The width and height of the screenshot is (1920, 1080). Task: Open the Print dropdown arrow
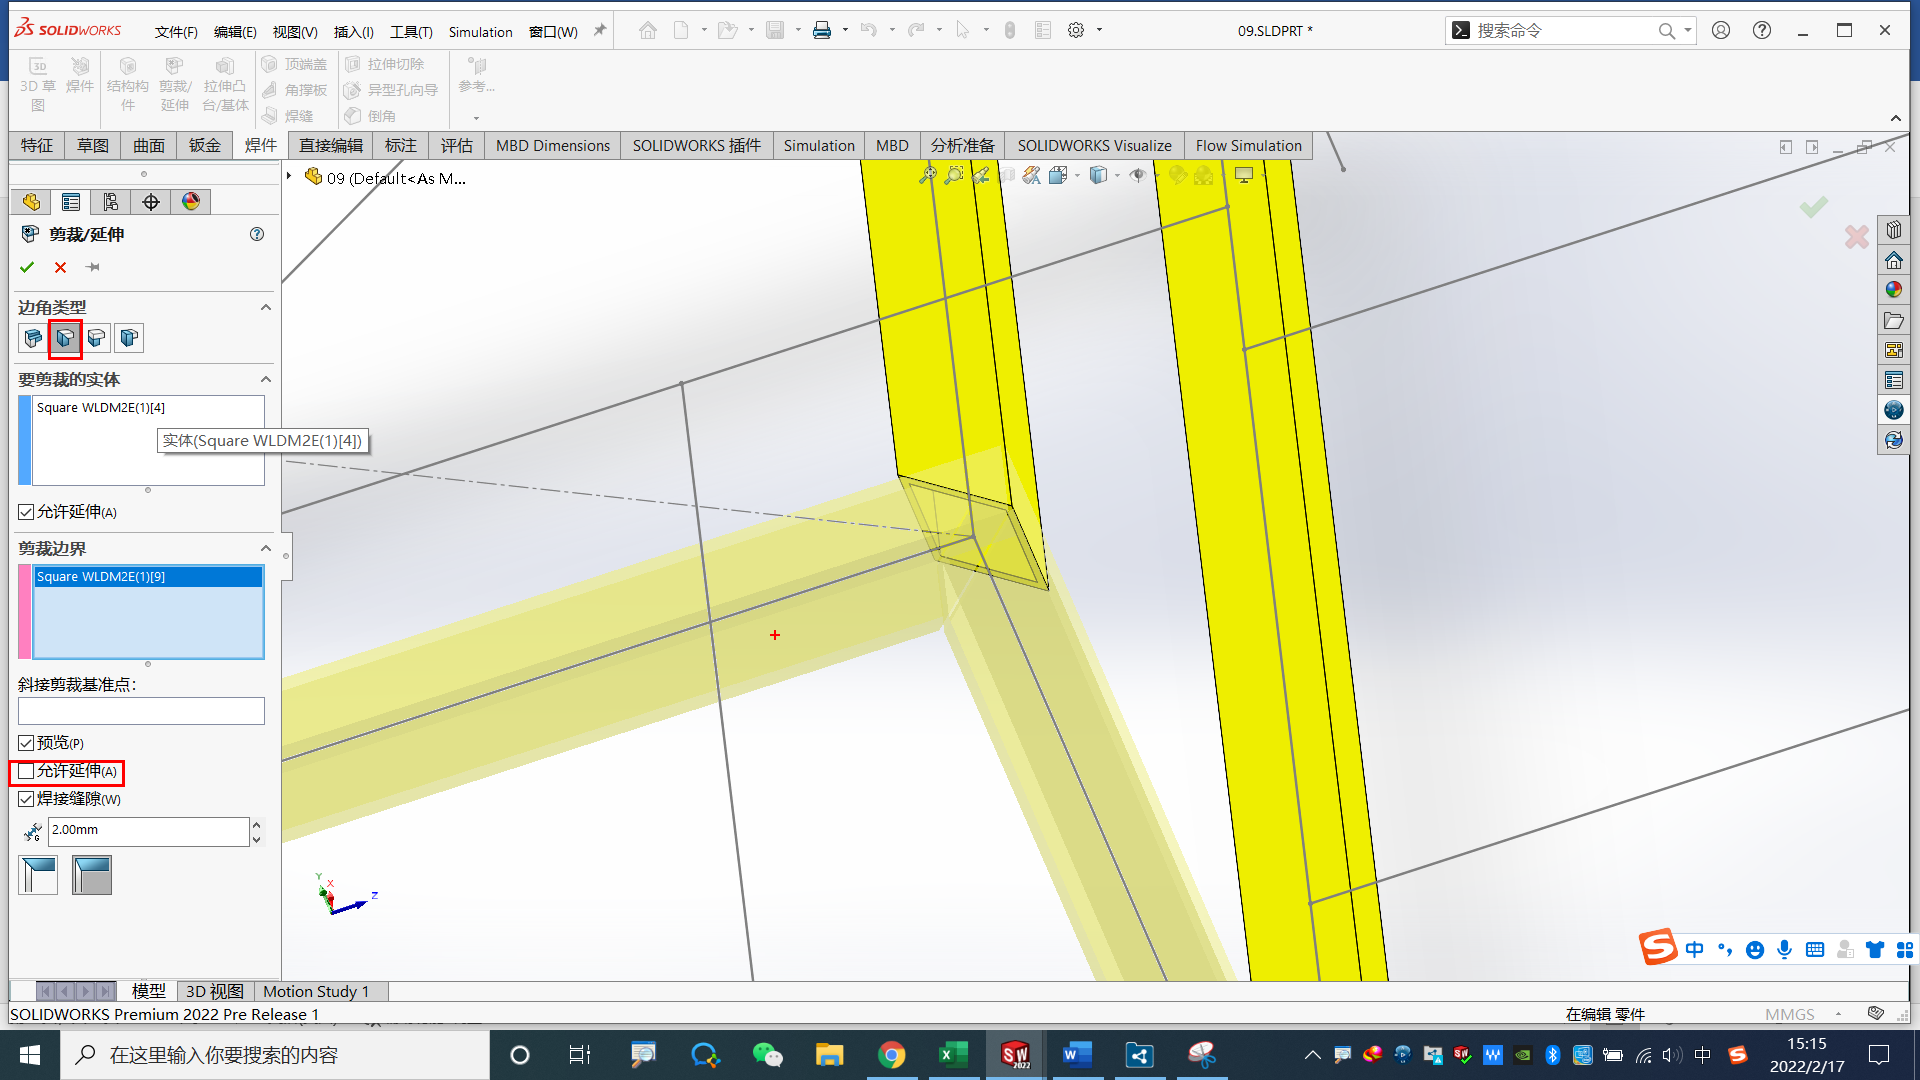tap(845, 30)
